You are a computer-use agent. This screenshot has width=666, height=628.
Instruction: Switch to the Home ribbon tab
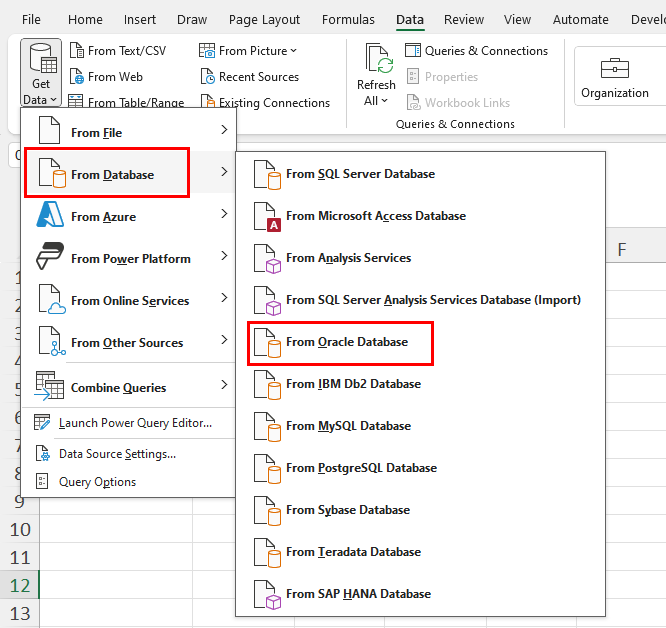coord(85,20)
